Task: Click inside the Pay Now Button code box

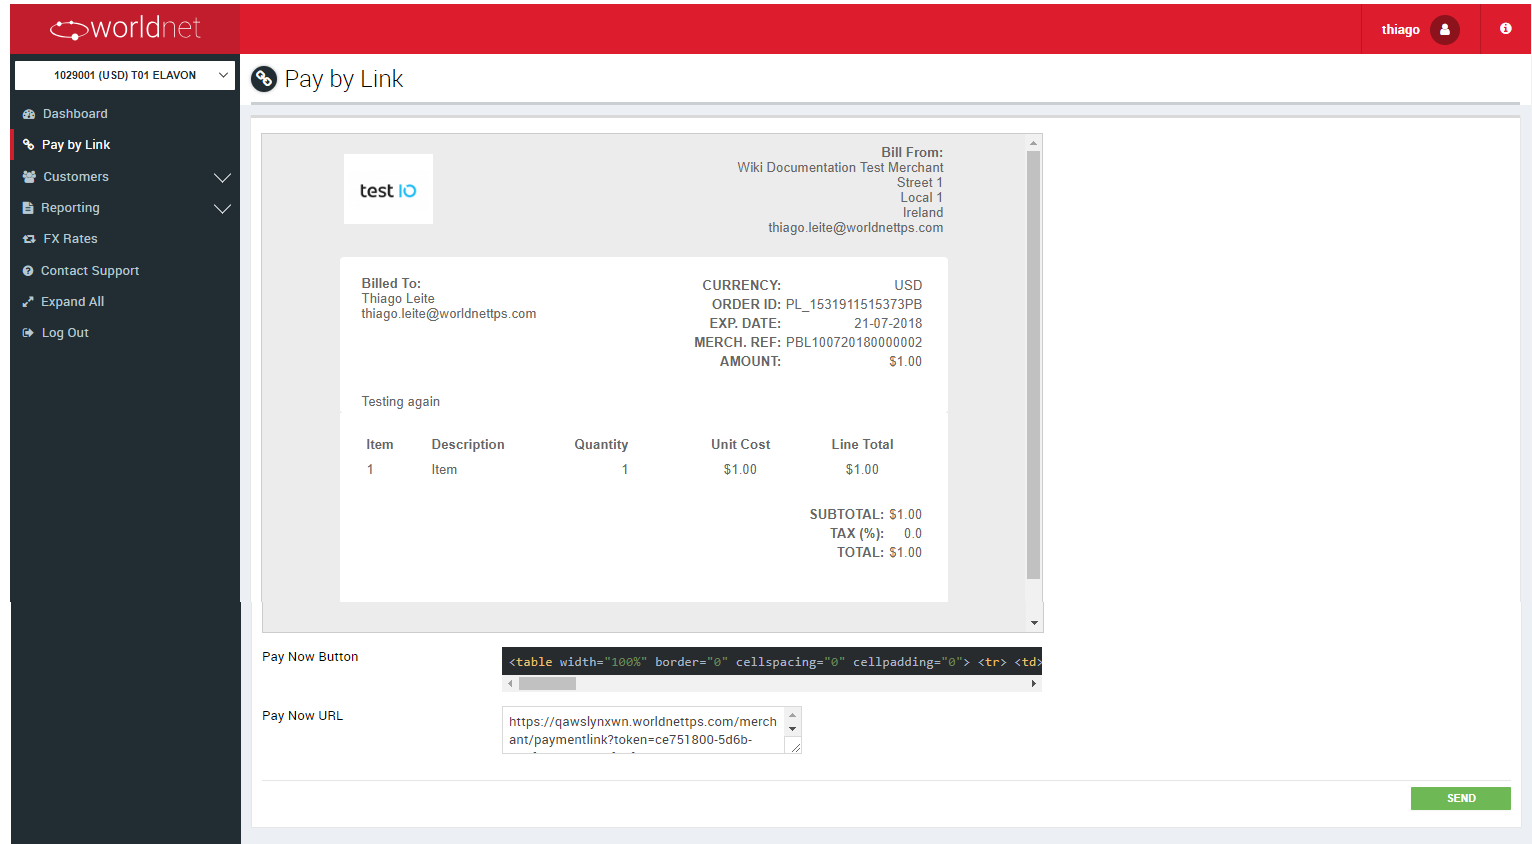Action: pos(771,662)
